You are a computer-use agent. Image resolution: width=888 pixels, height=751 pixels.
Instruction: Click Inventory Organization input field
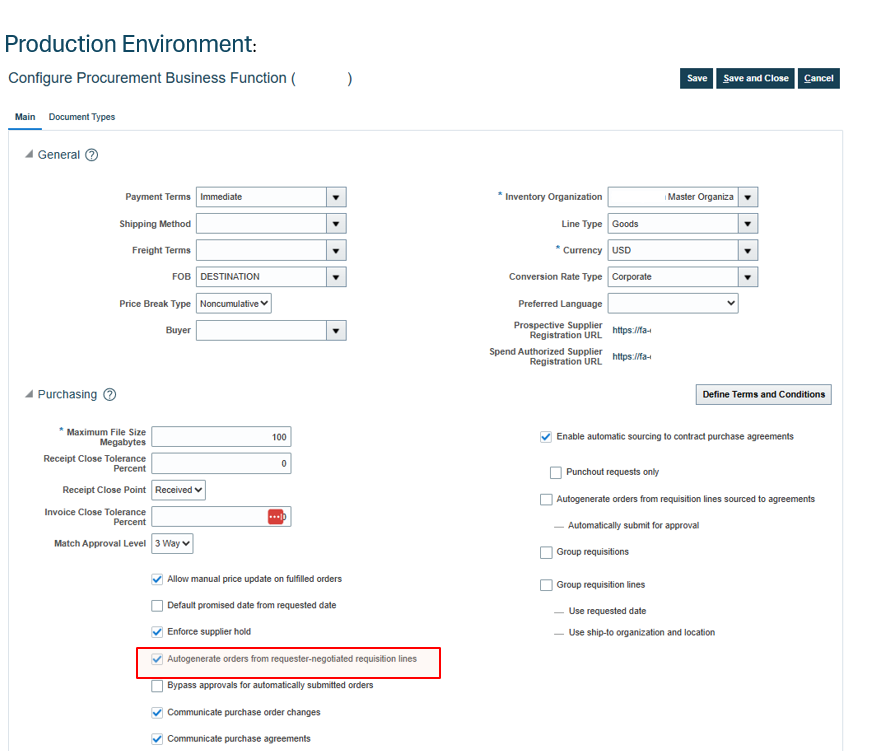[673, 197]
